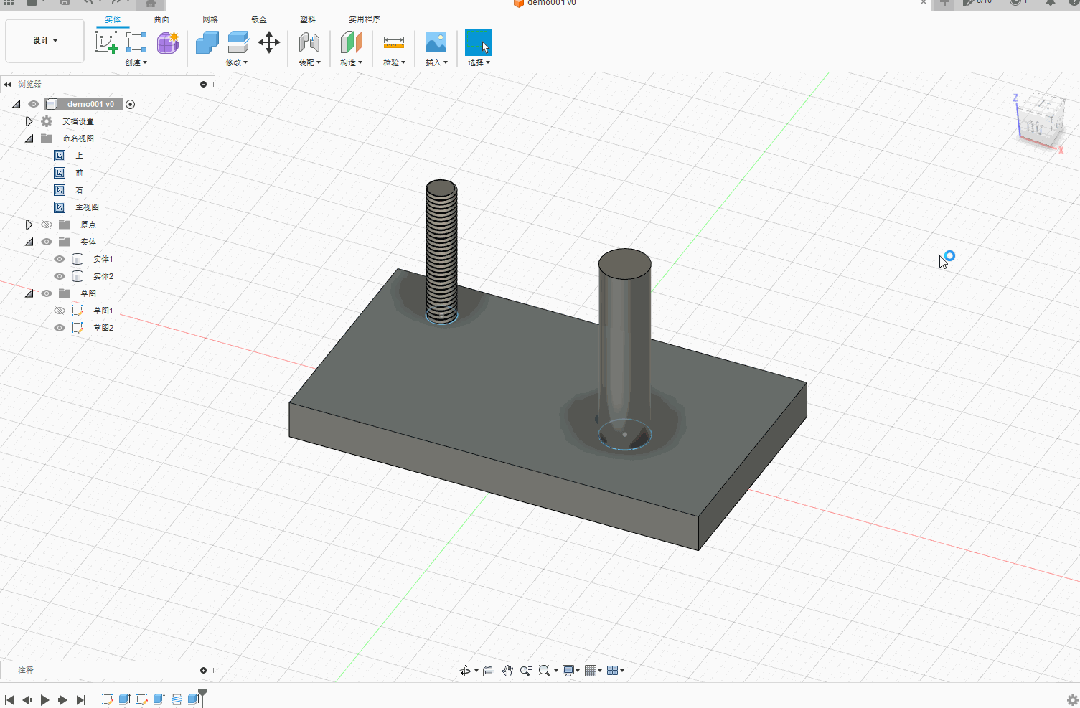Select the 主视图 named view

[87, 207]
